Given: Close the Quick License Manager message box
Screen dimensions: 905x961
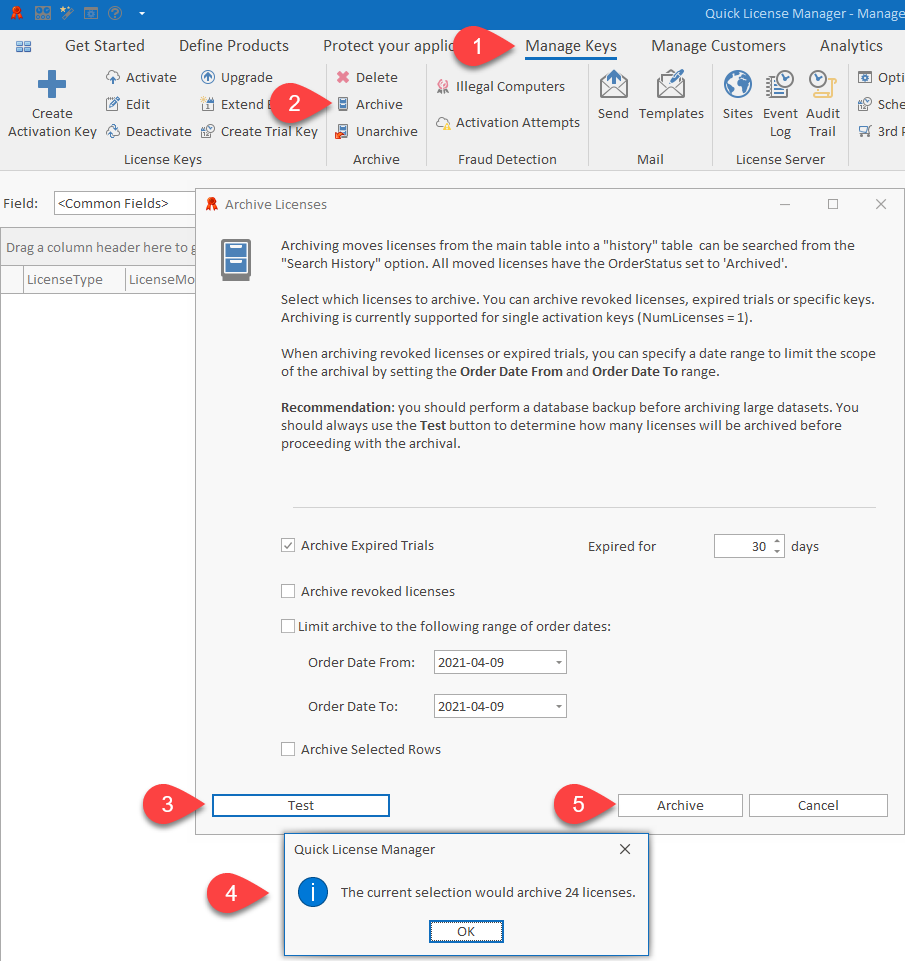Looking at the screenshot, I should (625, 849).
